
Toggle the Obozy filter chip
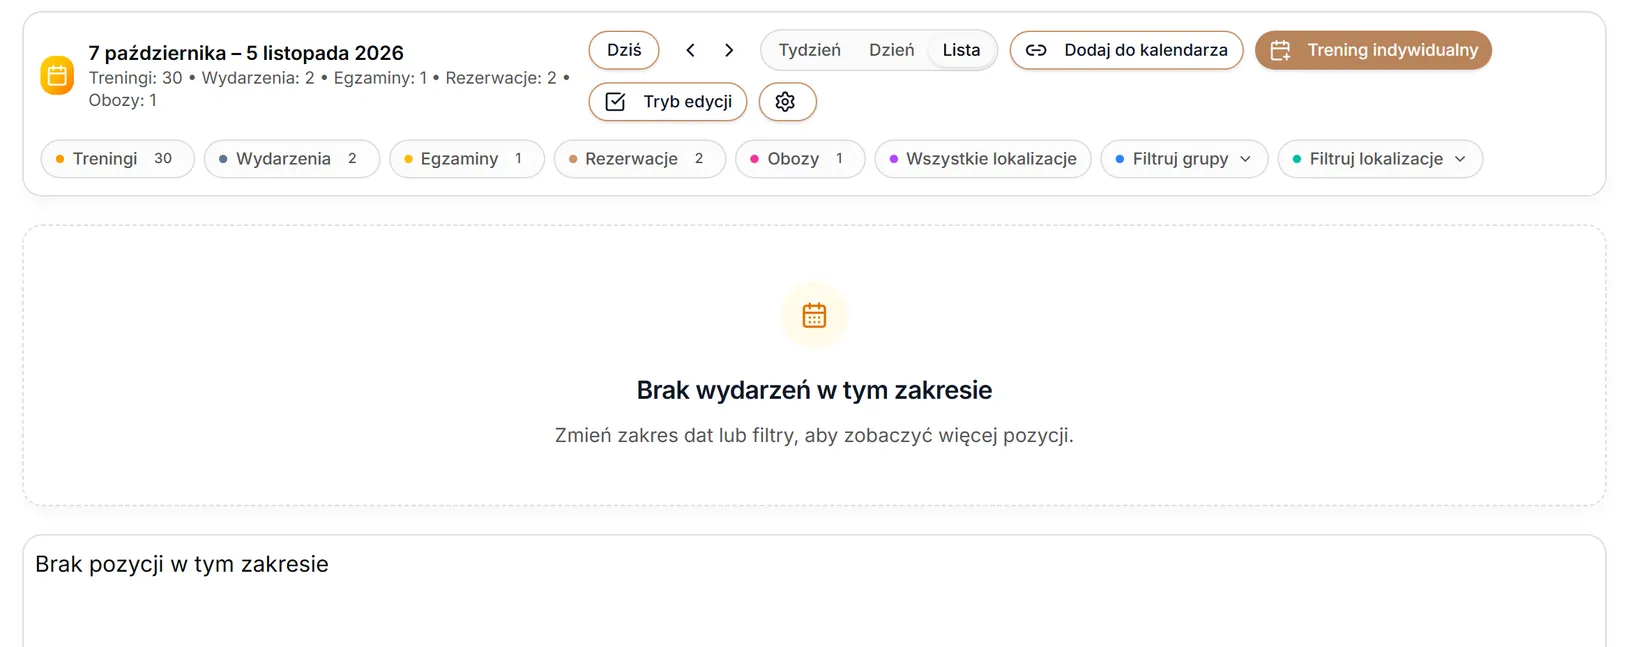coord(800,159)
